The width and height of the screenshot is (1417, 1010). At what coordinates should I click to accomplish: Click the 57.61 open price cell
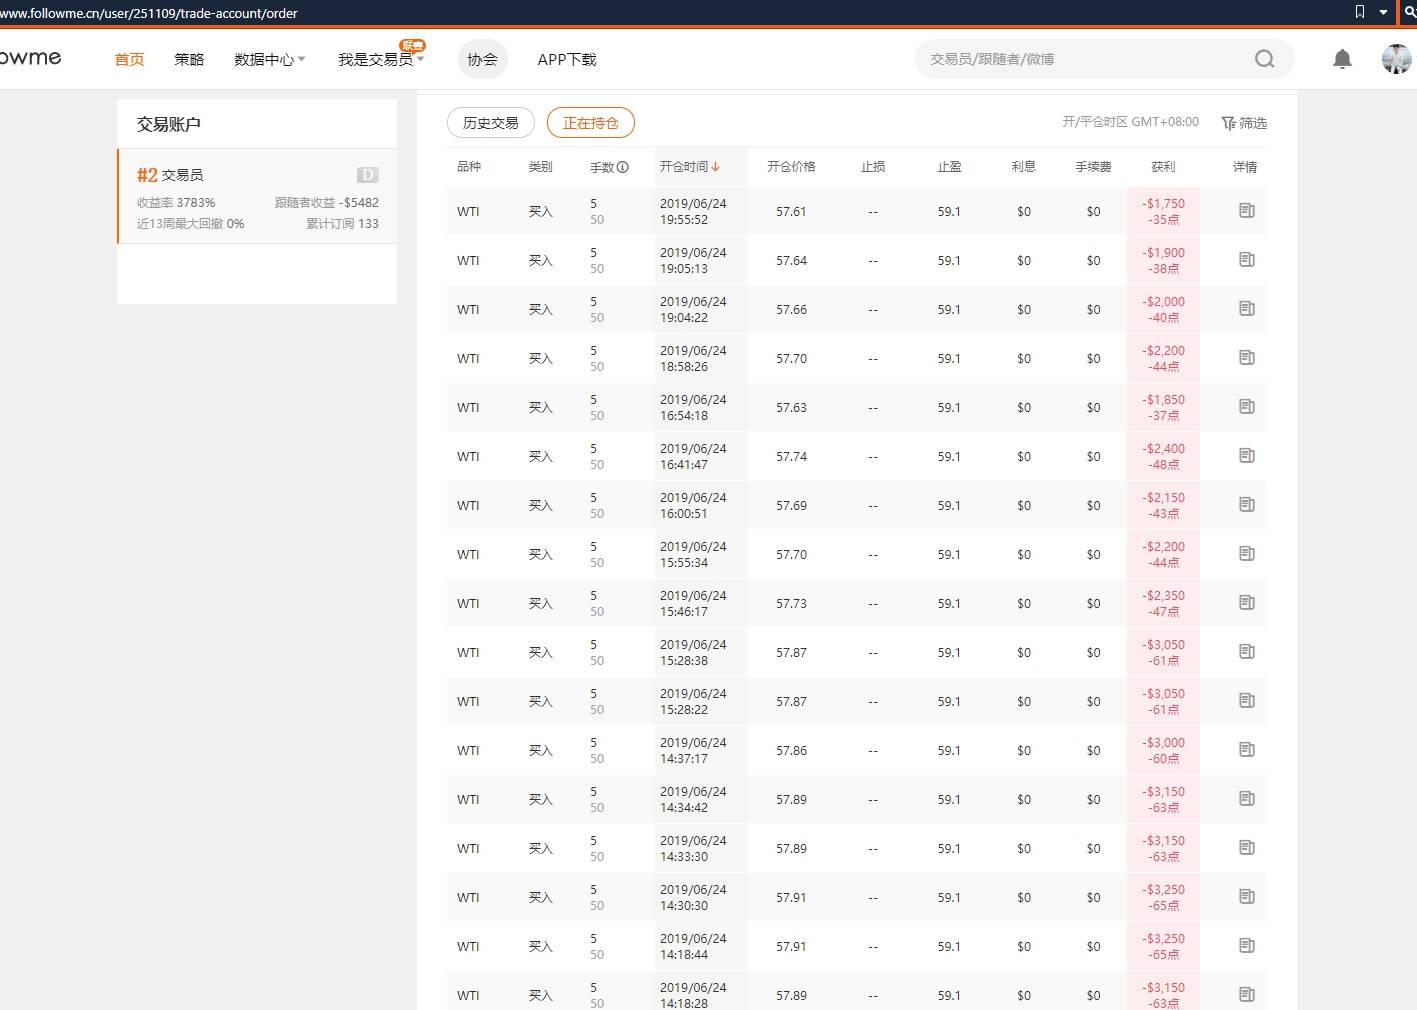coord(791,212)
